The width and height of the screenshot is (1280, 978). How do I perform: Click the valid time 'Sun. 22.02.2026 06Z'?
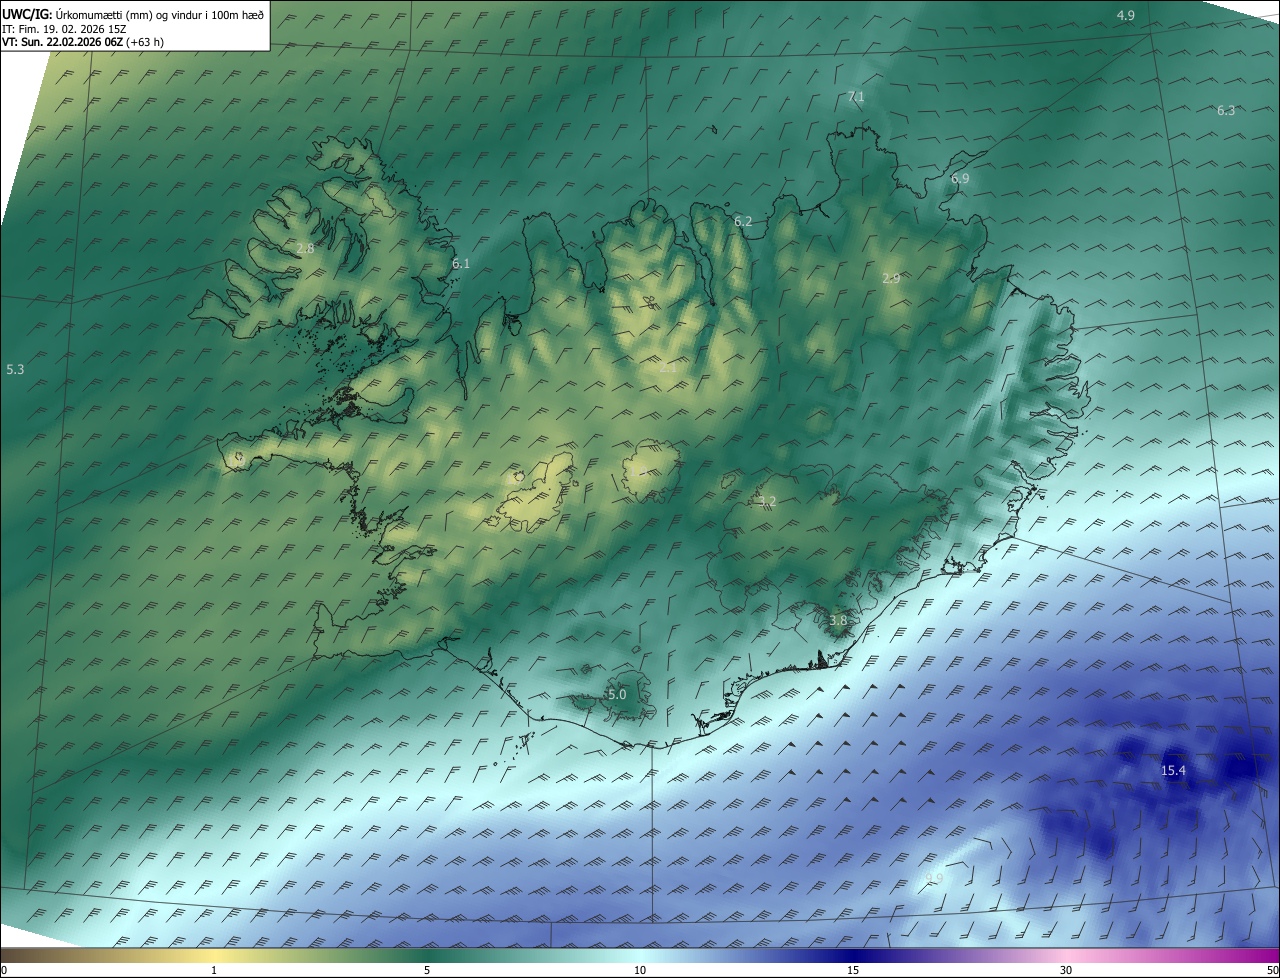pyautogui.click(x=71, y=42)
